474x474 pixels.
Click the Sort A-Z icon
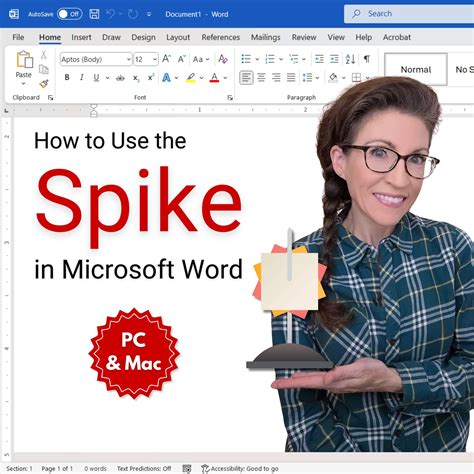coord(350,59)
